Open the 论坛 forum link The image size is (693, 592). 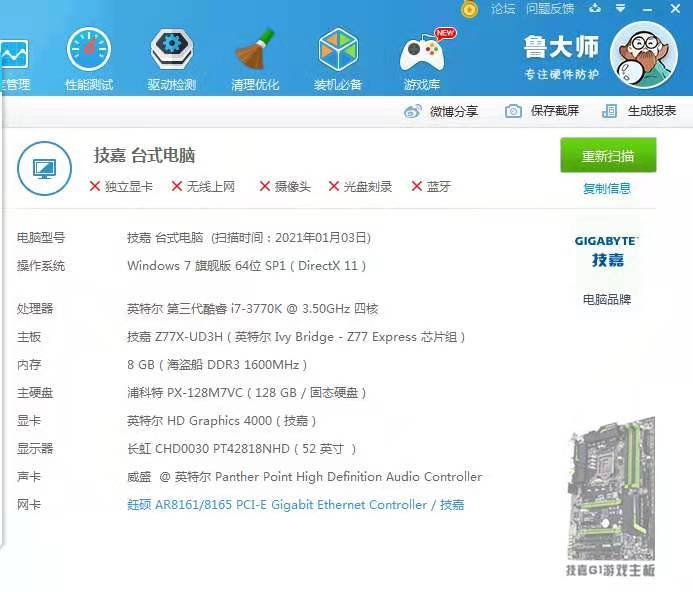(x=503, y=8)
